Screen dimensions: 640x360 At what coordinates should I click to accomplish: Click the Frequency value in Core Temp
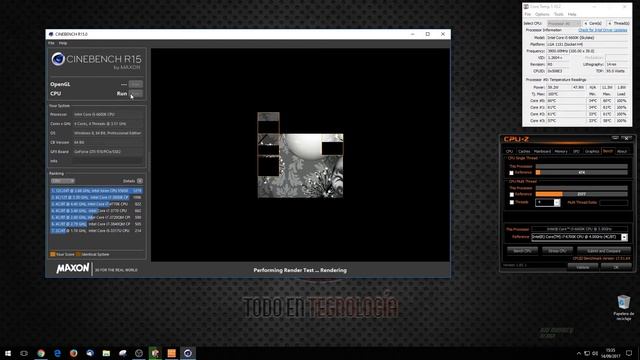(587, 51)
